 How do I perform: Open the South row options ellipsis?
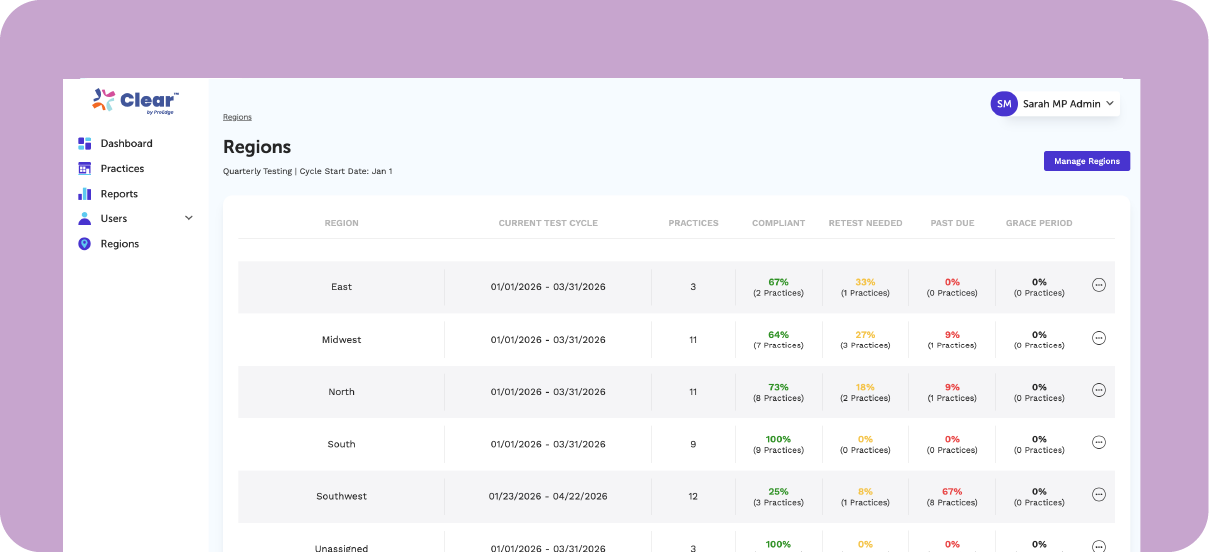(1099, 442)
